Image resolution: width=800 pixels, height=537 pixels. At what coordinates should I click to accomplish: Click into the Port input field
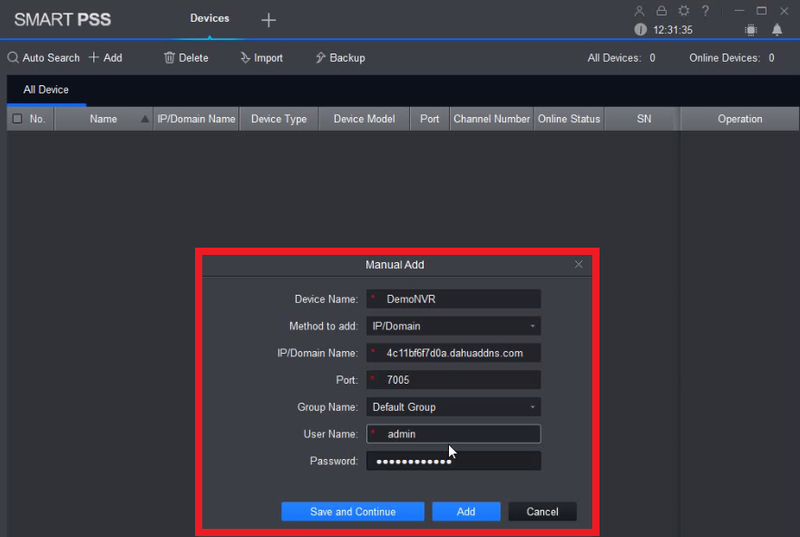[453, 380]
